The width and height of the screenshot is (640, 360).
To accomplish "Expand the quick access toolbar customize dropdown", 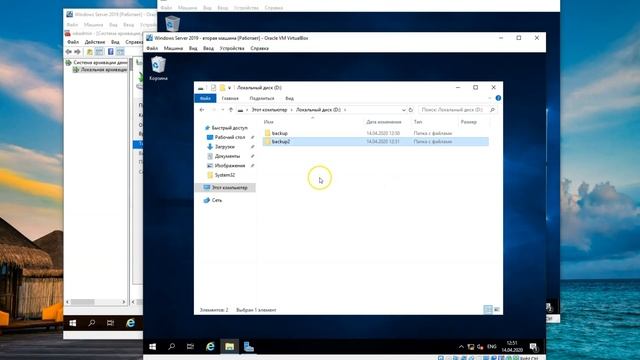I will (x=229, y=88).
